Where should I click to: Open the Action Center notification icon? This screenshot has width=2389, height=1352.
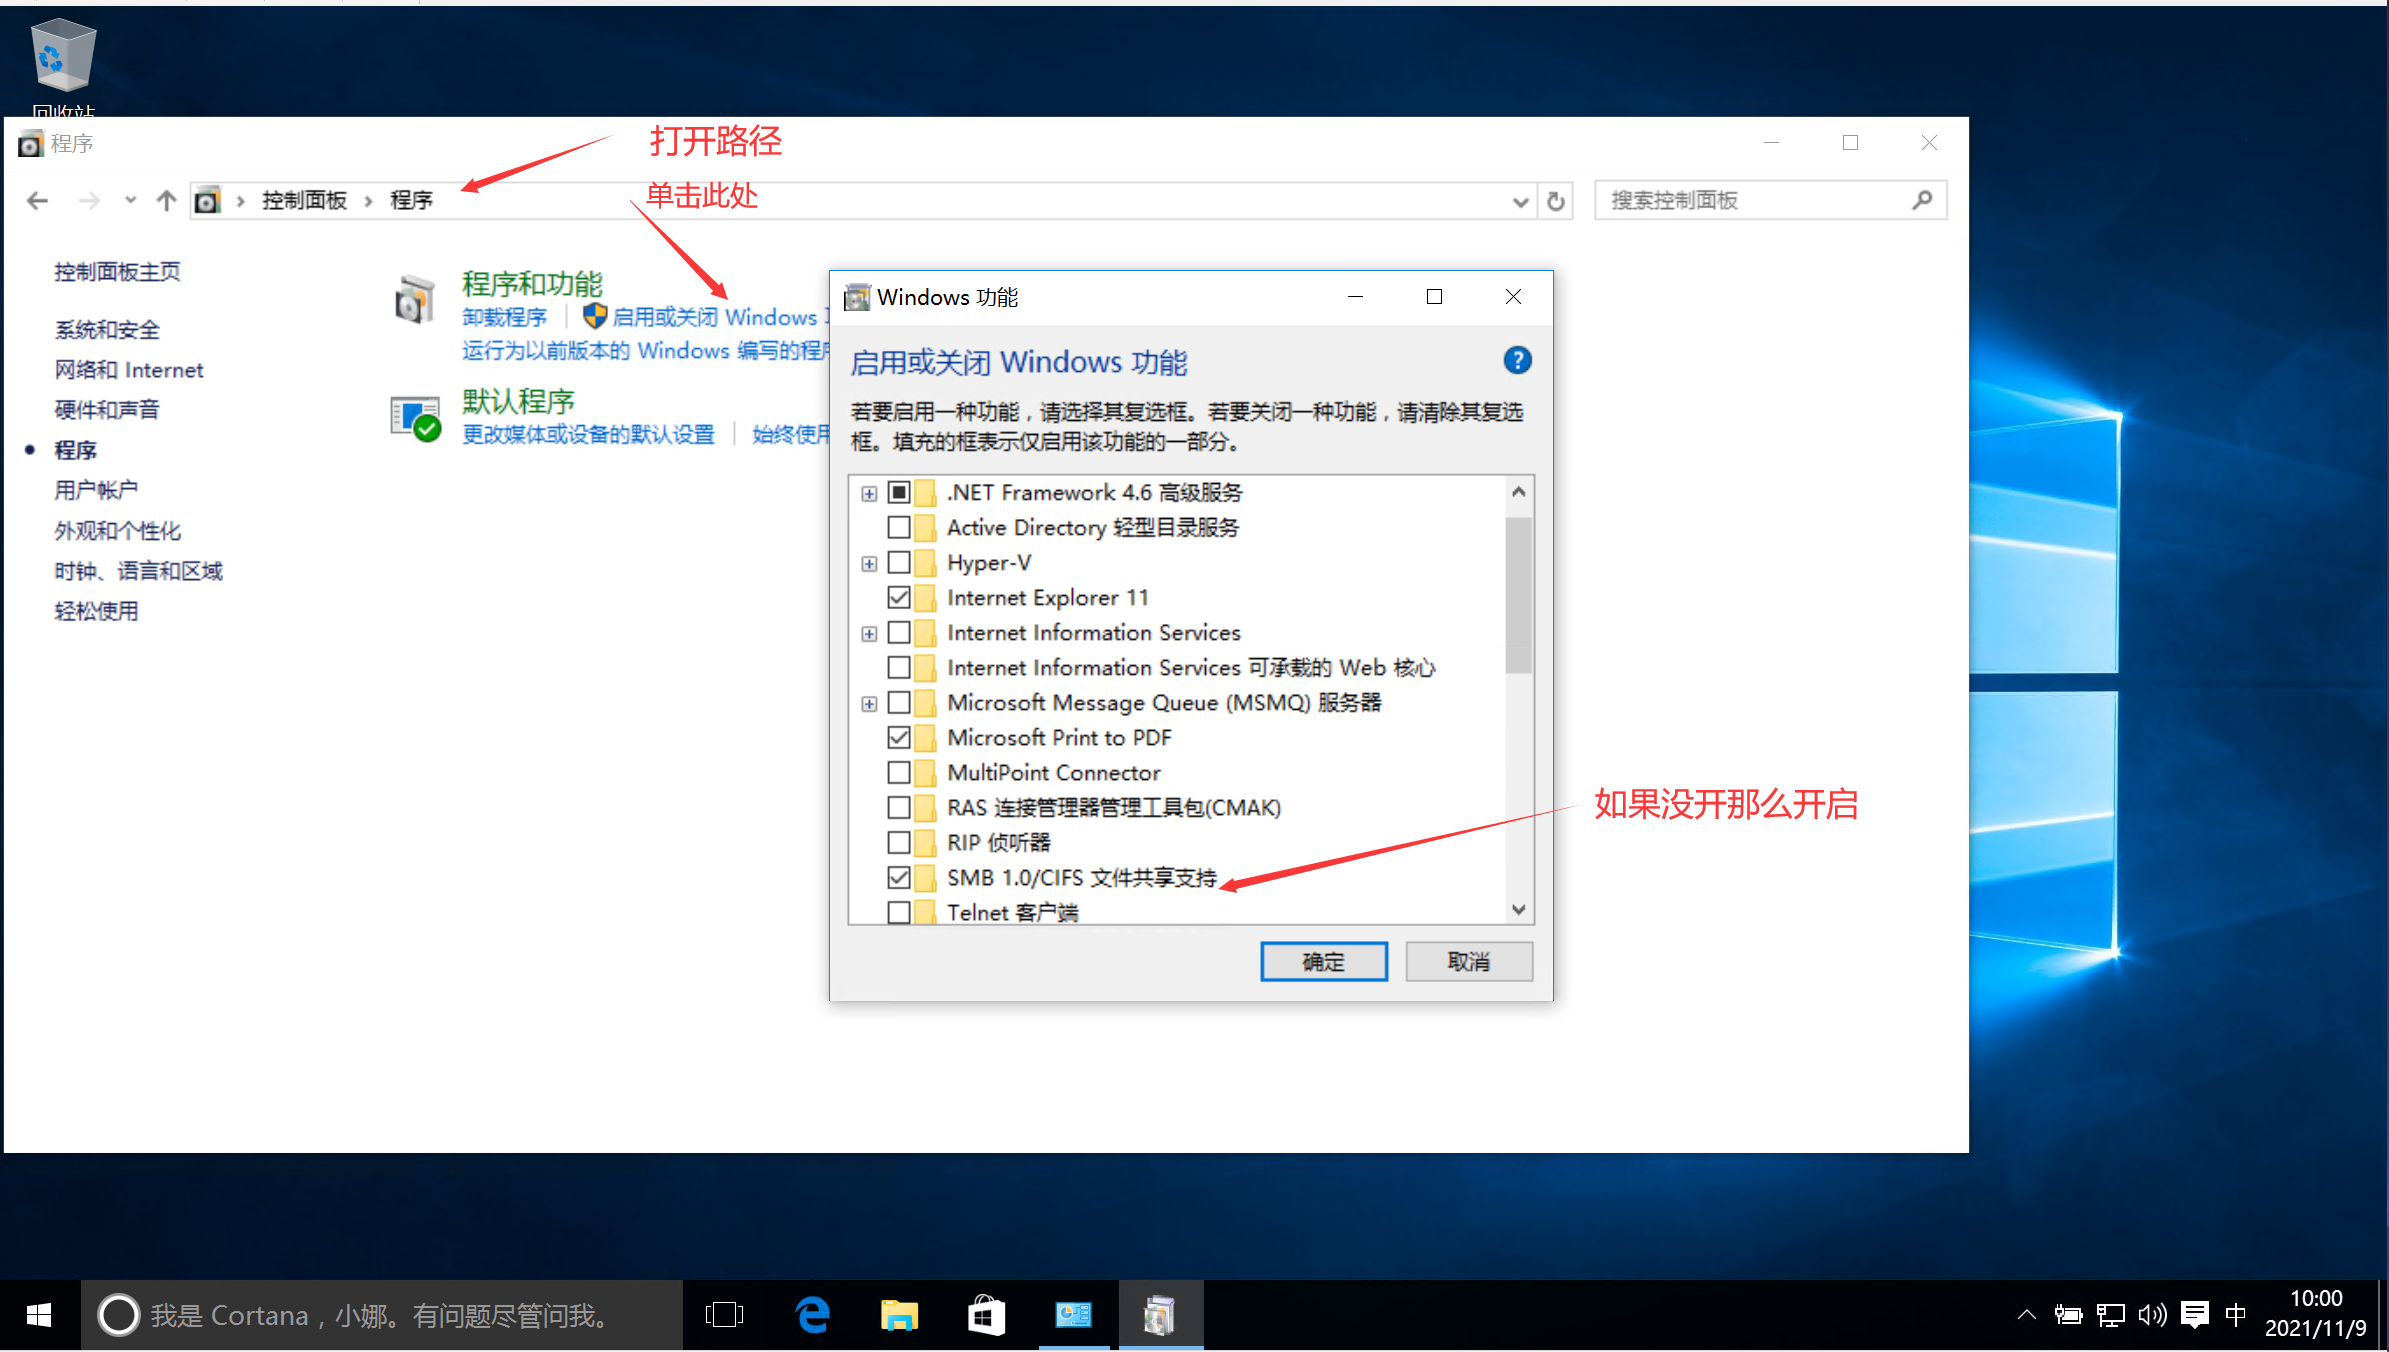(2195, 1315)
